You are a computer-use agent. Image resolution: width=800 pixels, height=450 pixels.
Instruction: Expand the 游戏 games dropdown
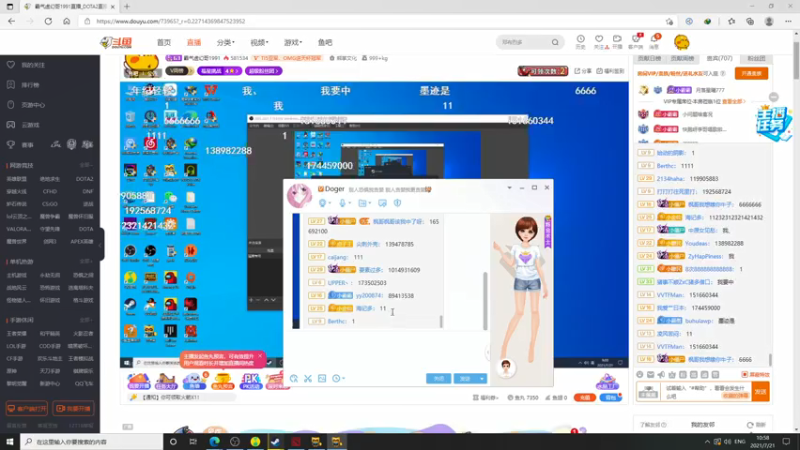pyautogui.click(x=293, y=42)
